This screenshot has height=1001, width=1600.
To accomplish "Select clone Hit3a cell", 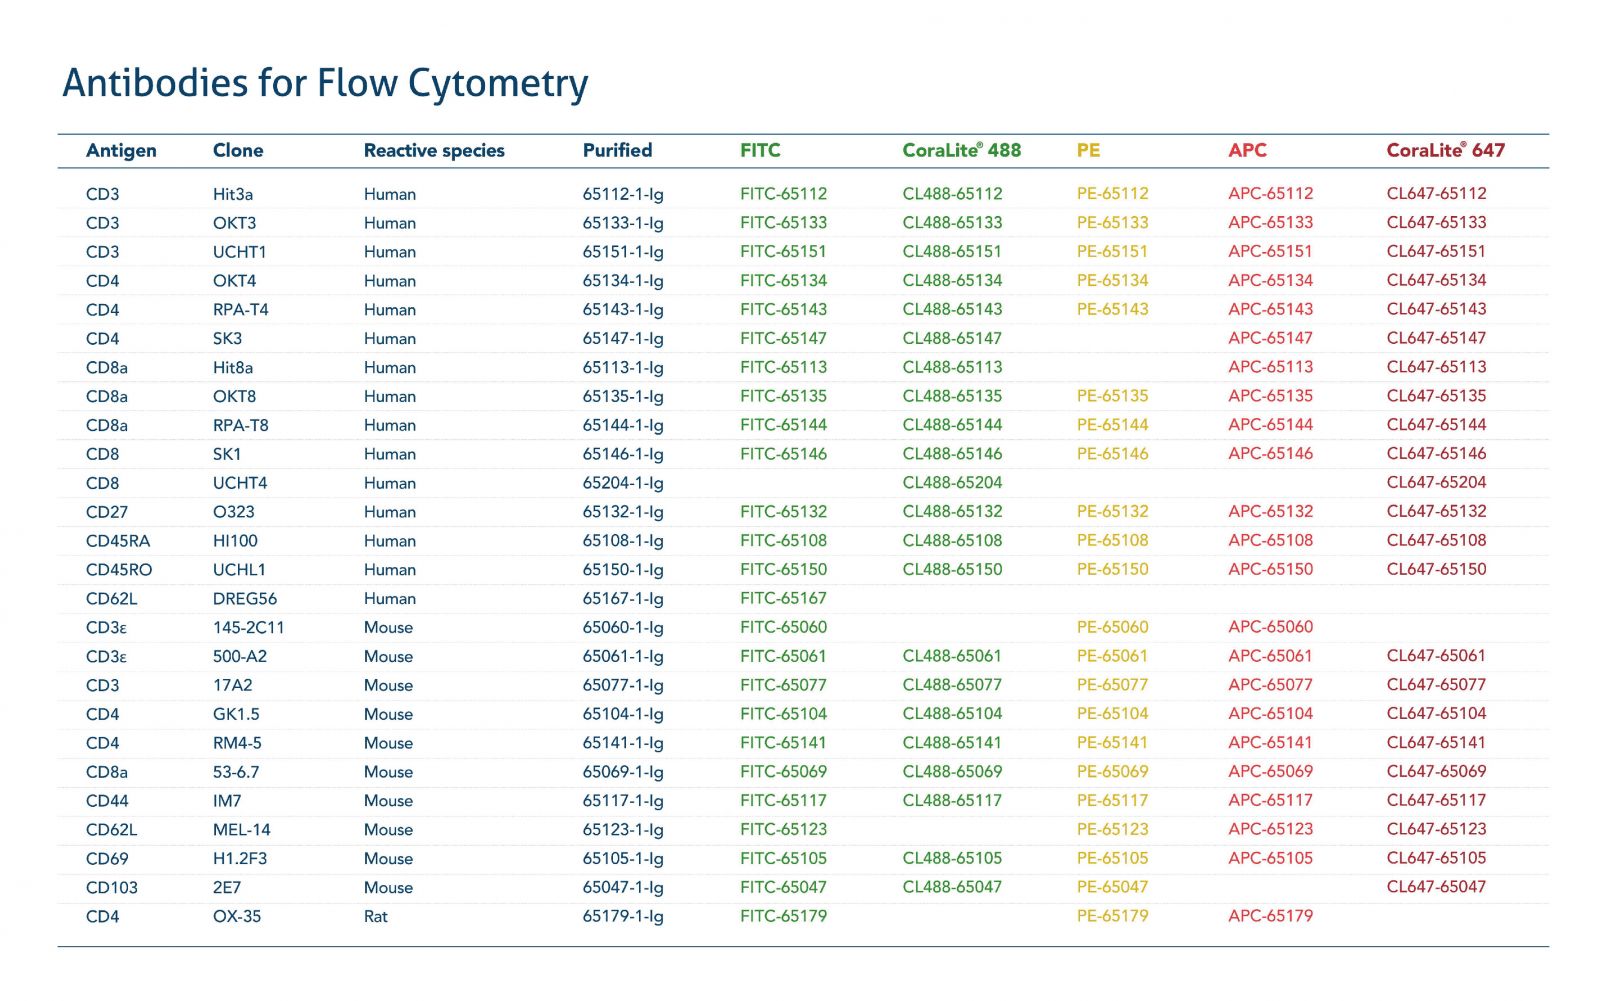I will [x=233, y=194].
